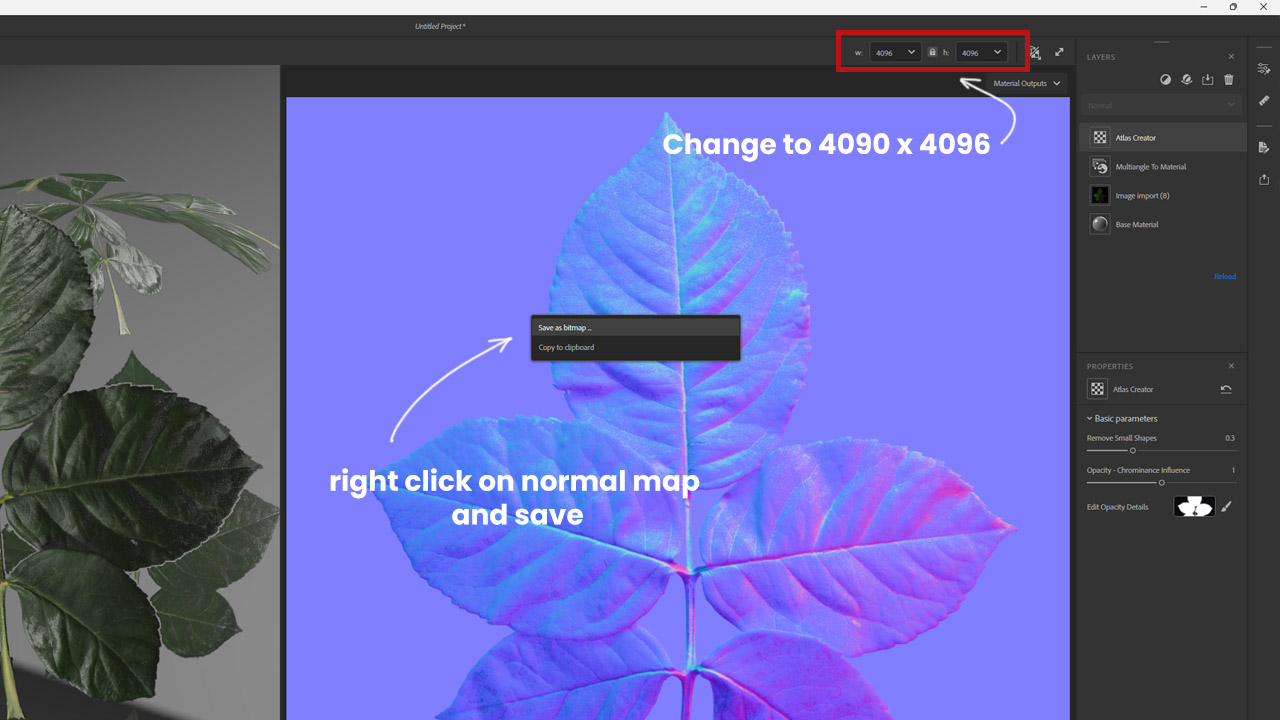Click the fullscreen expand arrows icon
1280x720 pixels.
click(x=1059, y=52)
